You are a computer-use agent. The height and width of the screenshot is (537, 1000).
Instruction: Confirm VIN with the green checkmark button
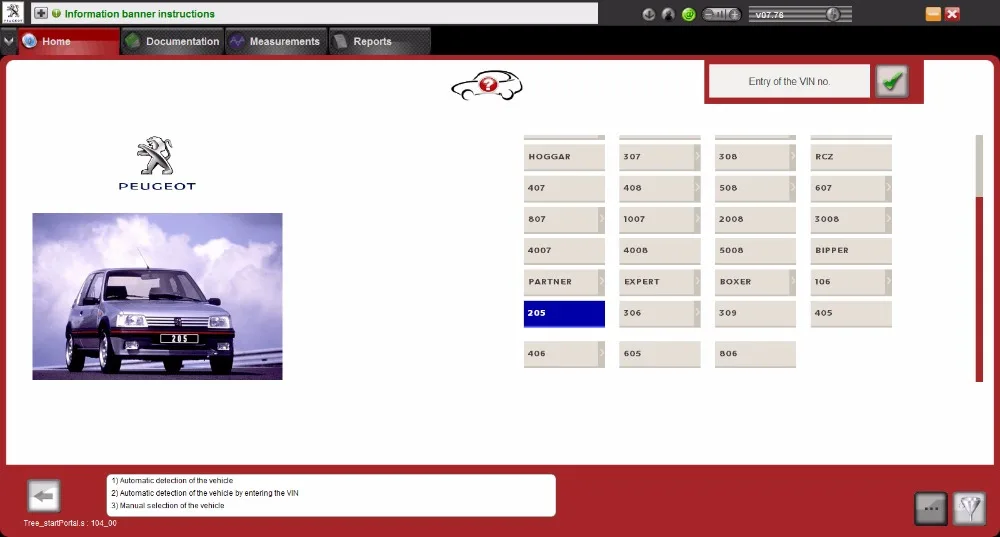[892, 81]
